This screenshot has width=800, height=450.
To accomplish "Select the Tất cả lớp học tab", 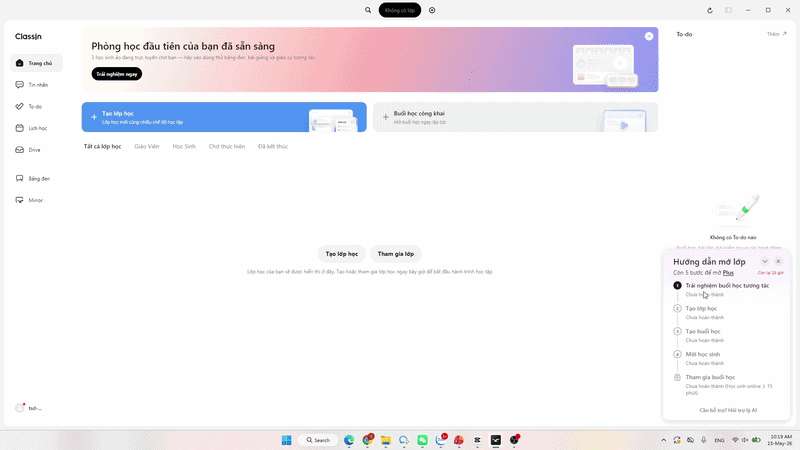I will tap(103, 146).
